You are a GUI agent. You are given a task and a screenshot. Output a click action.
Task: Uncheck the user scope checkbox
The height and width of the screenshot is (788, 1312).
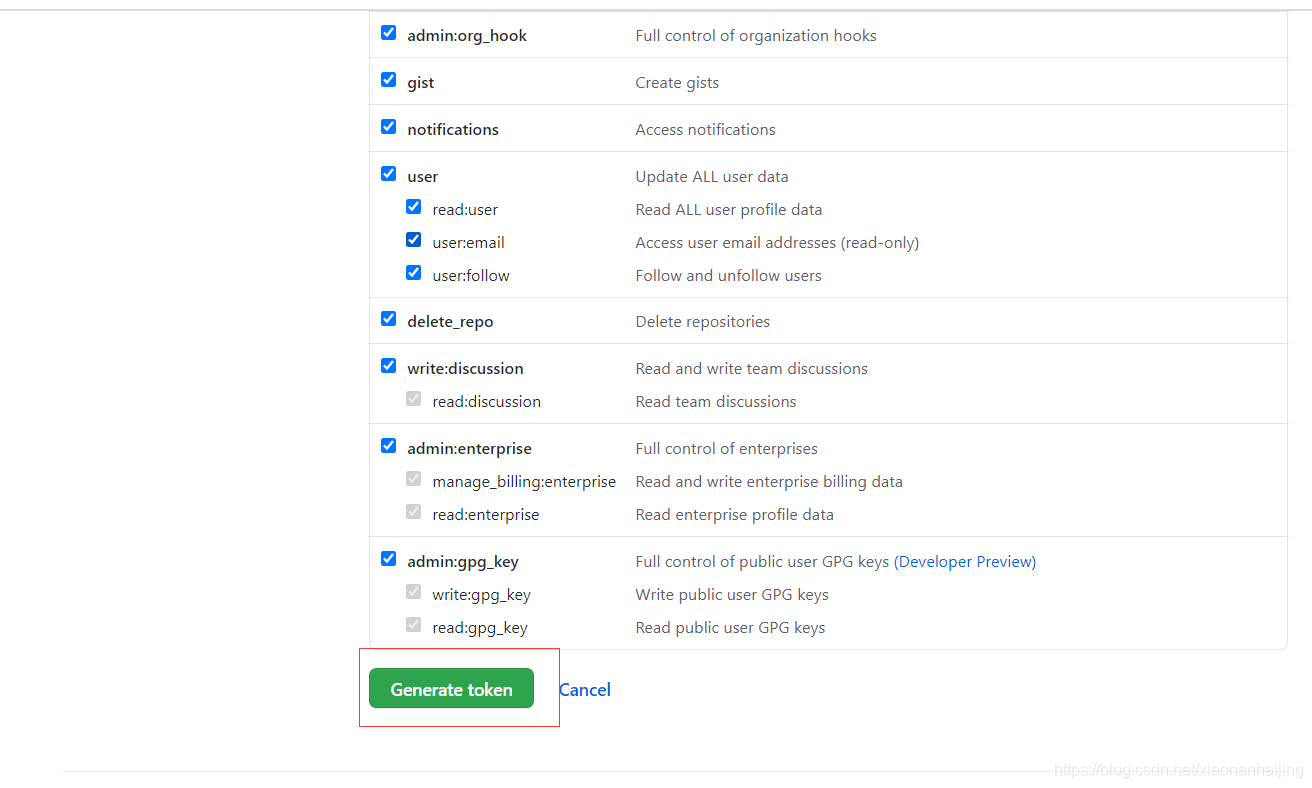pyautogui.click(x=388, y=174)
